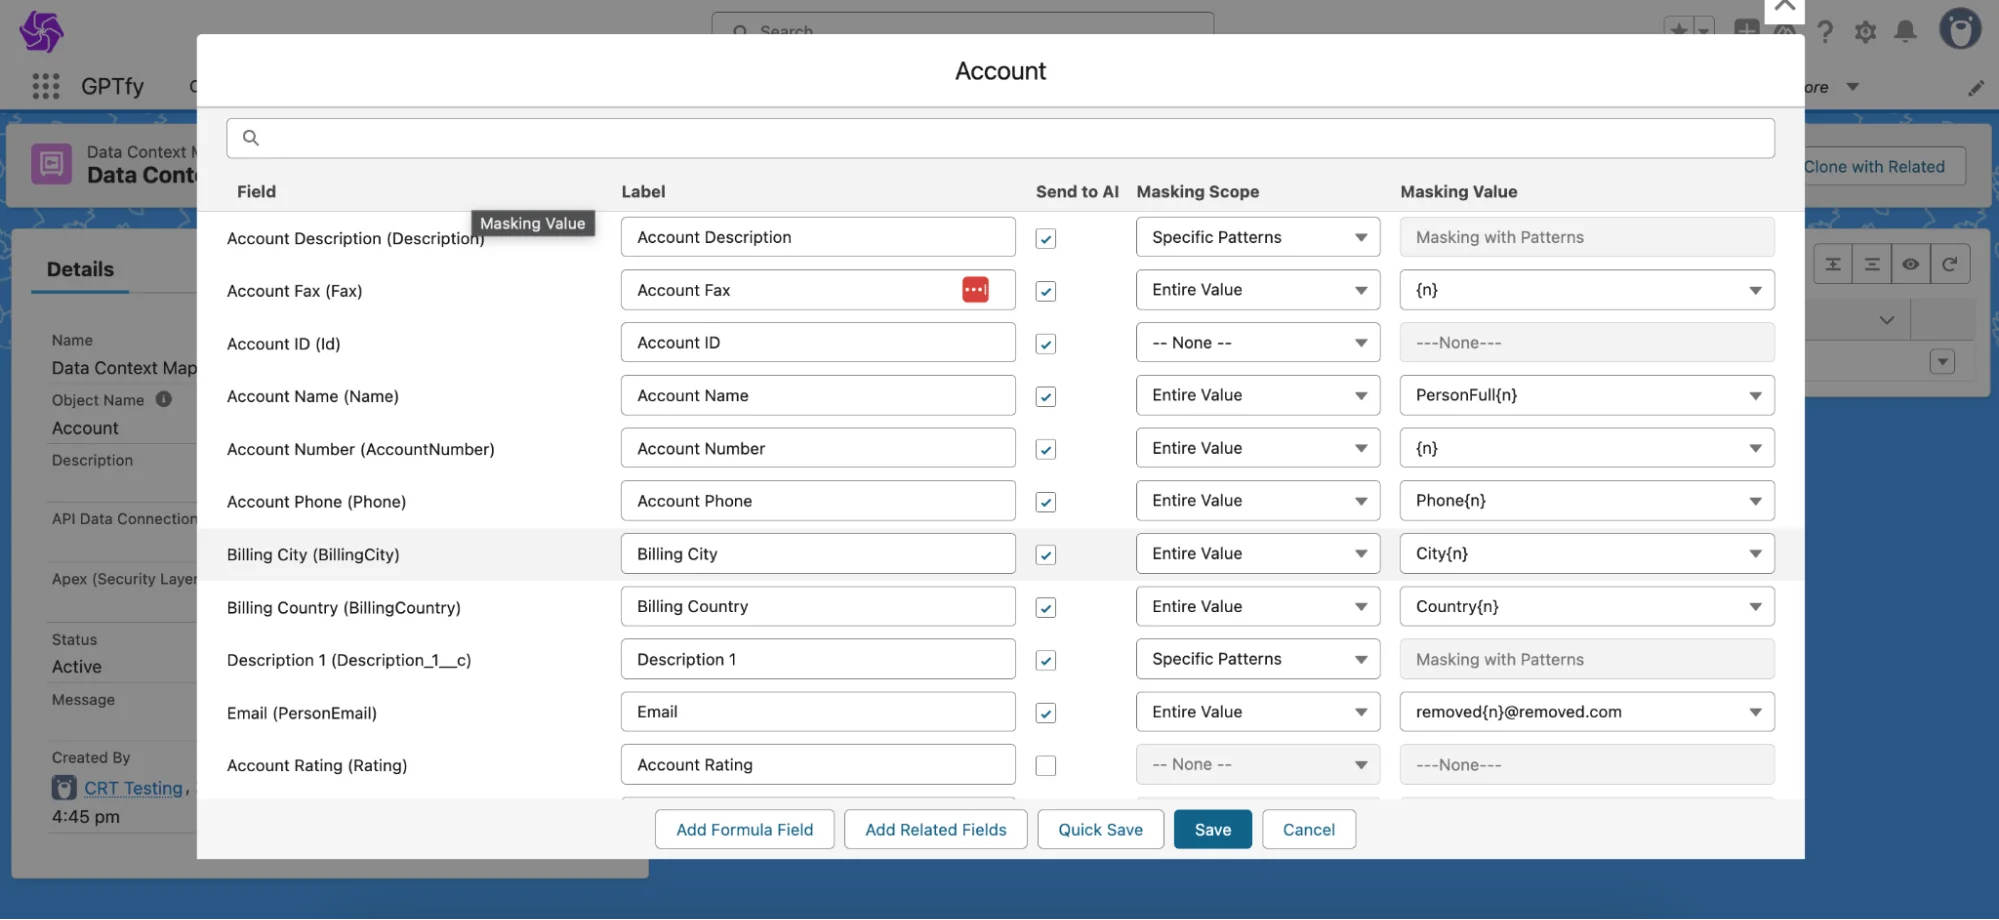Screen dimensions: 1999x920
Task: Click the help question mark icon
Action: 1825,32
